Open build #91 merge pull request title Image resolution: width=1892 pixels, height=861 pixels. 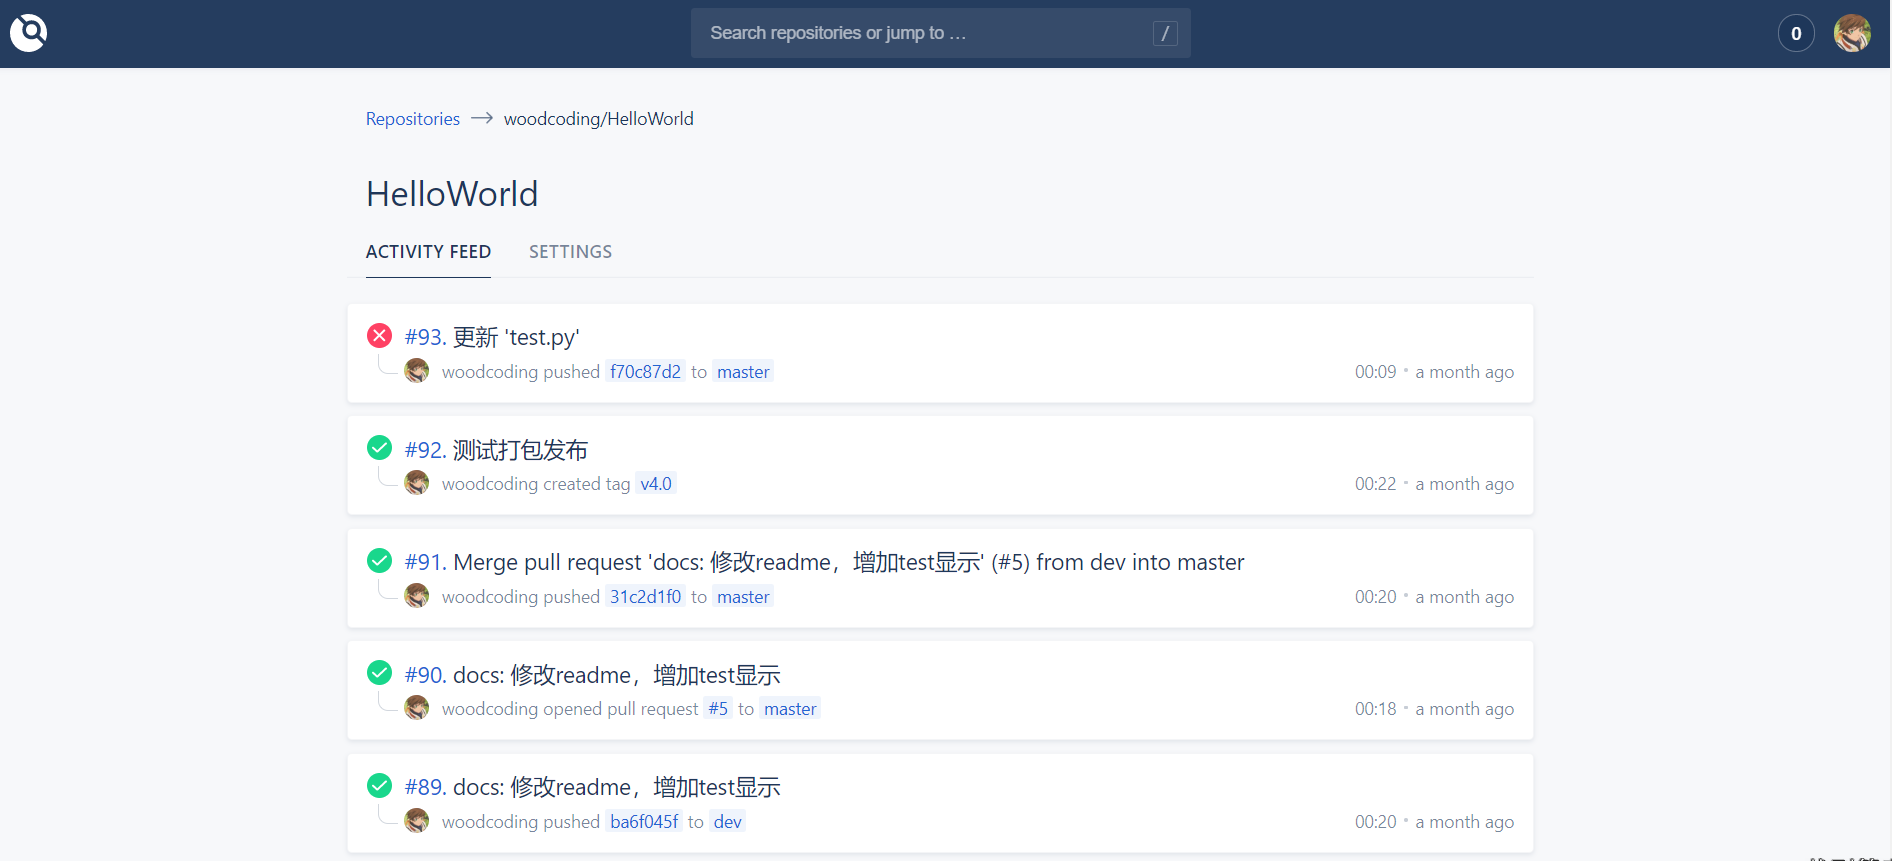tap(825, 562)
